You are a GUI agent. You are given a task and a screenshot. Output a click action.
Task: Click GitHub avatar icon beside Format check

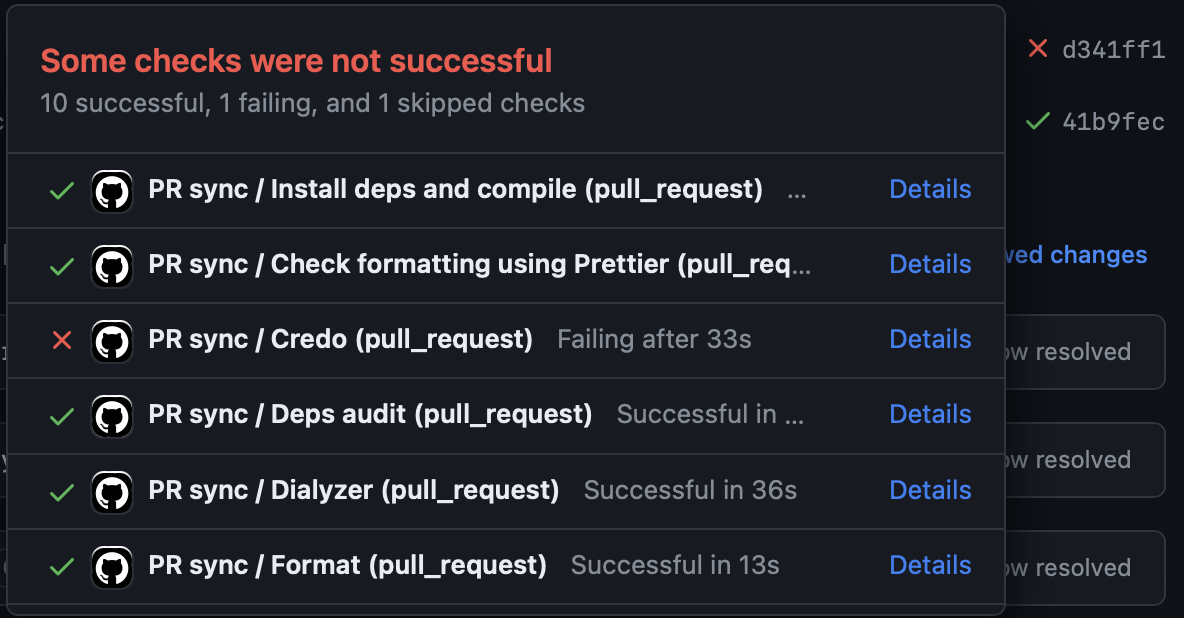click(x=112, y=566)
